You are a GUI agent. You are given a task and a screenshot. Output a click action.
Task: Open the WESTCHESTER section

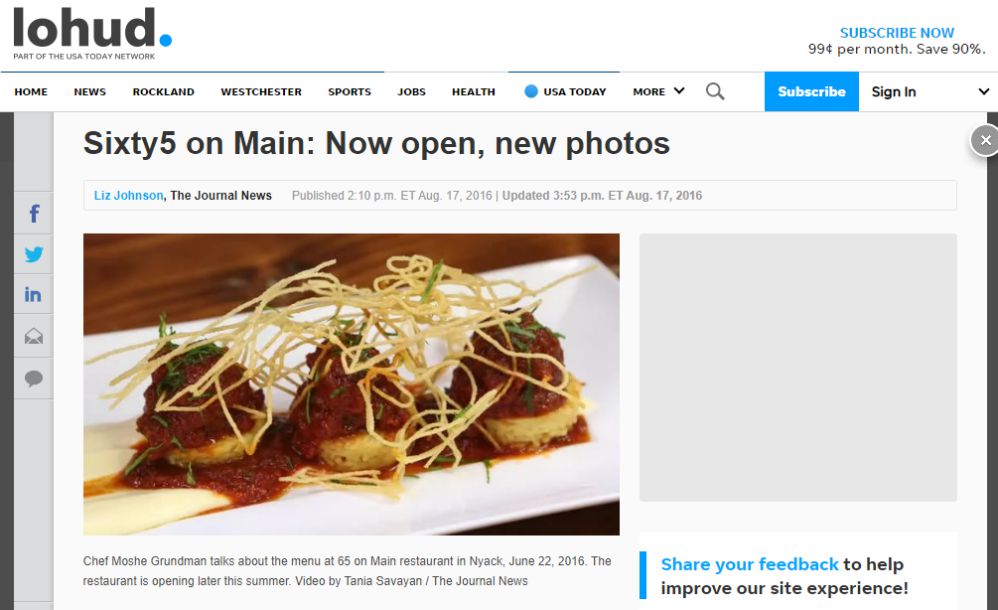click(261, 92)
